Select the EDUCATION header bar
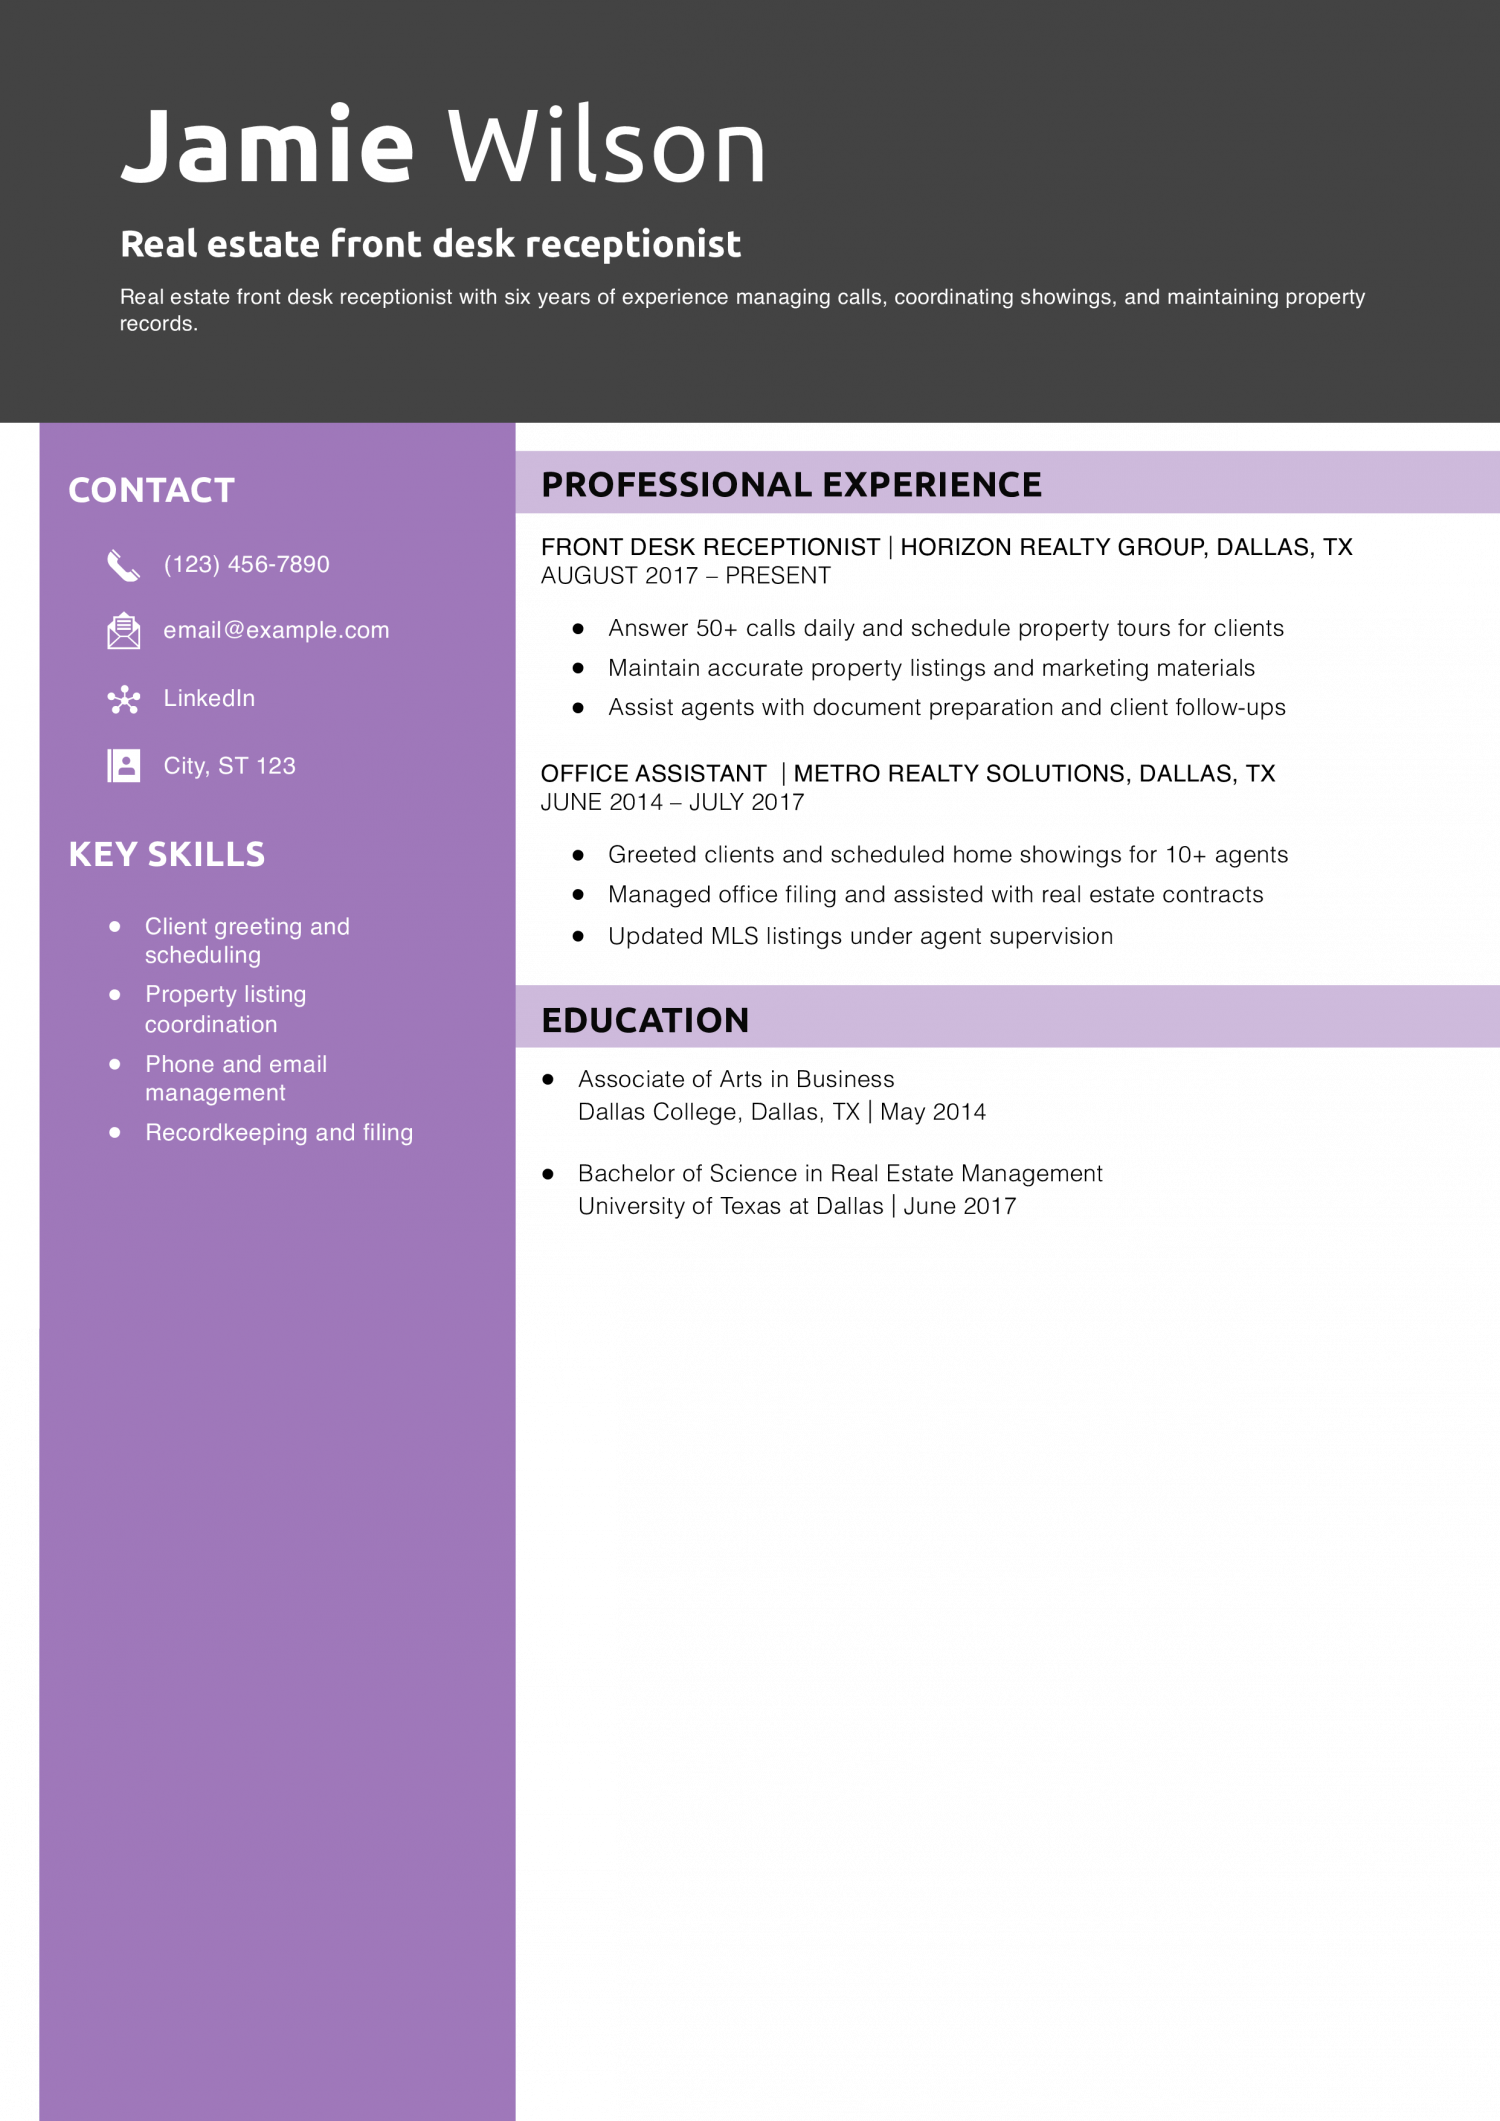 (1006, 1018)
